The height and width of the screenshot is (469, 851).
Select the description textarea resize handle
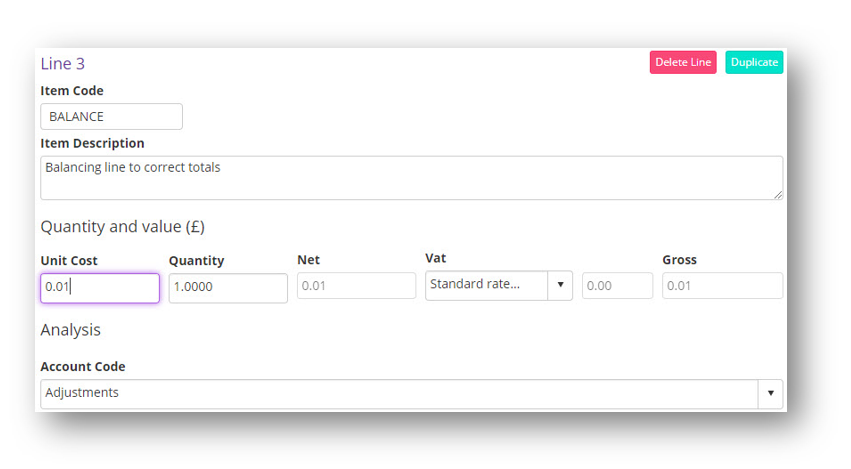click(x=778, y=195)
